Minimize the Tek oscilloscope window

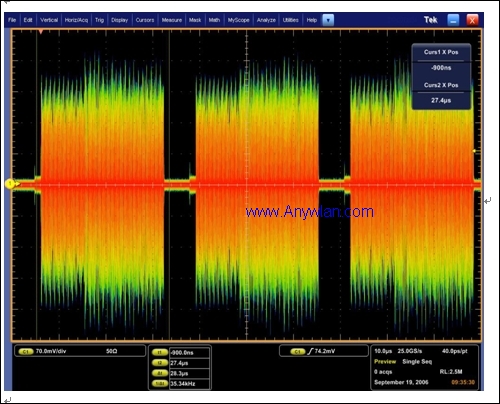[453, 20]
